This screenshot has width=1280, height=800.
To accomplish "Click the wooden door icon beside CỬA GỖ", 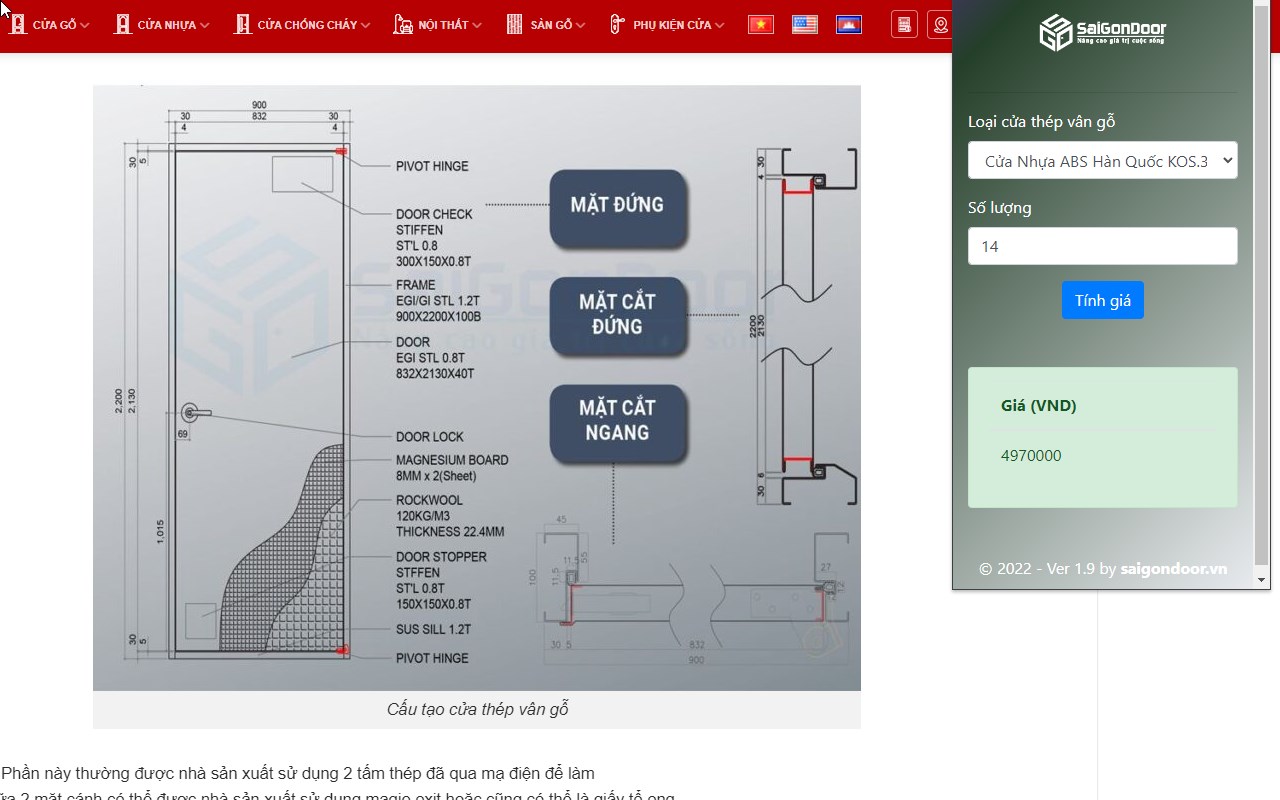I will (17, 25).
